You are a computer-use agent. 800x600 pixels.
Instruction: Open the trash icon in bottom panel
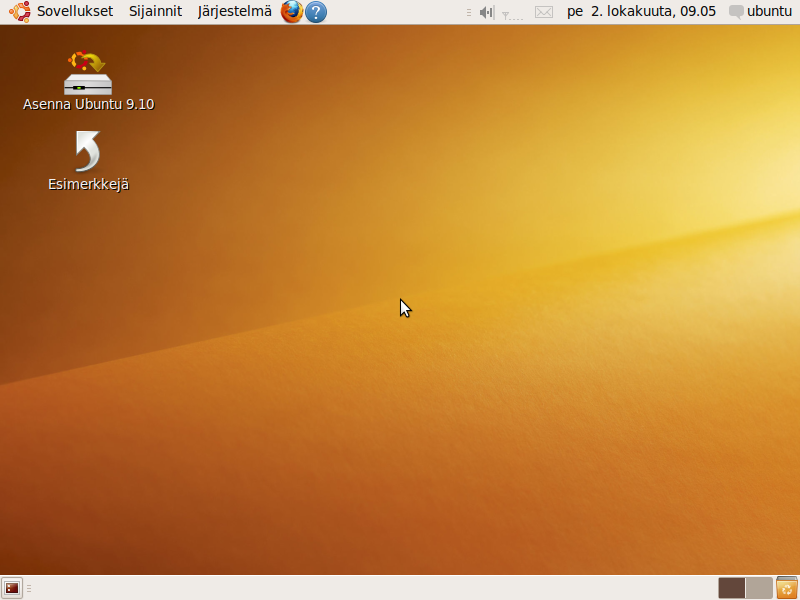click(x=786, y=588)
